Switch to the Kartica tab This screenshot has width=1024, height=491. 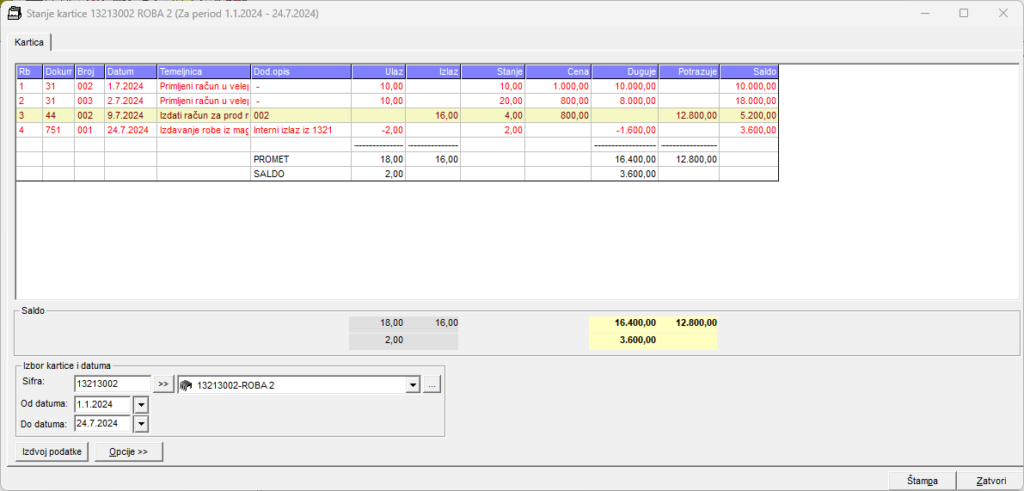point(29,42)
